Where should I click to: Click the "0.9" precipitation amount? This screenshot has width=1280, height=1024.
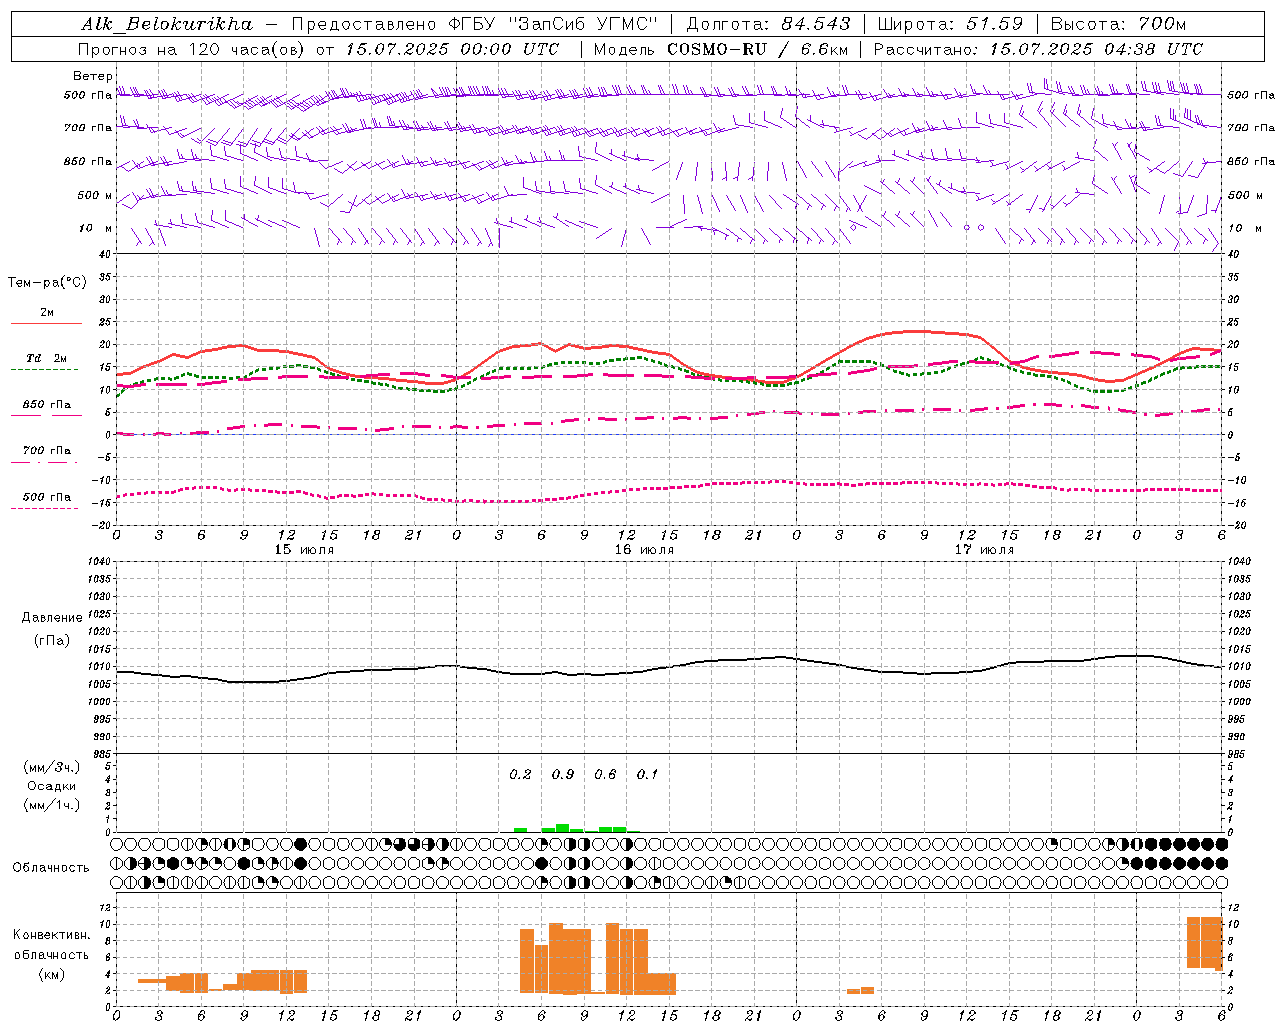[563, 774]
